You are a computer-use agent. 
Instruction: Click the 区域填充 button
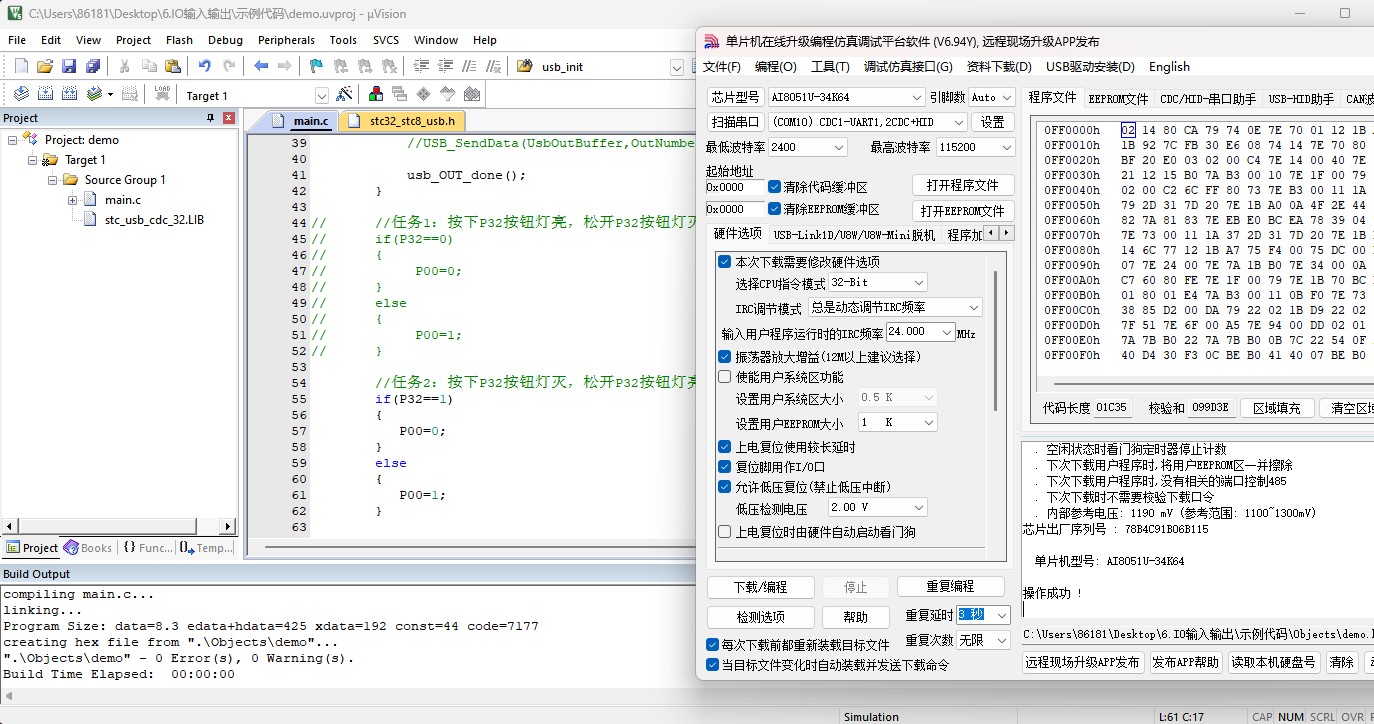[x=1277, y=408]
